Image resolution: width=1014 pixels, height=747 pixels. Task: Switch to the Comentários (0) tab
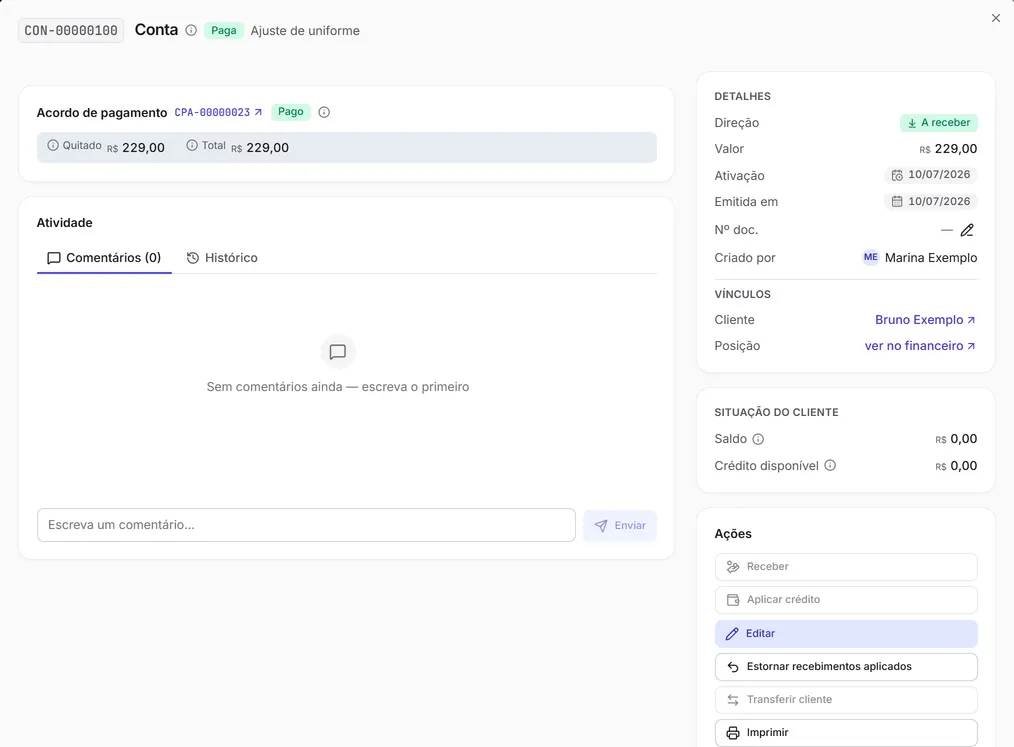pyautogui.click(x=104, y=258)
